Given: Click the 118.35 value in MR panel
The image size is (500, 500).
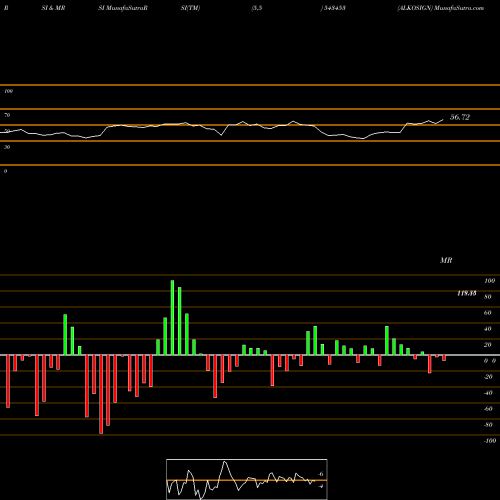Looking at the screenshot, I should point(467,293).
